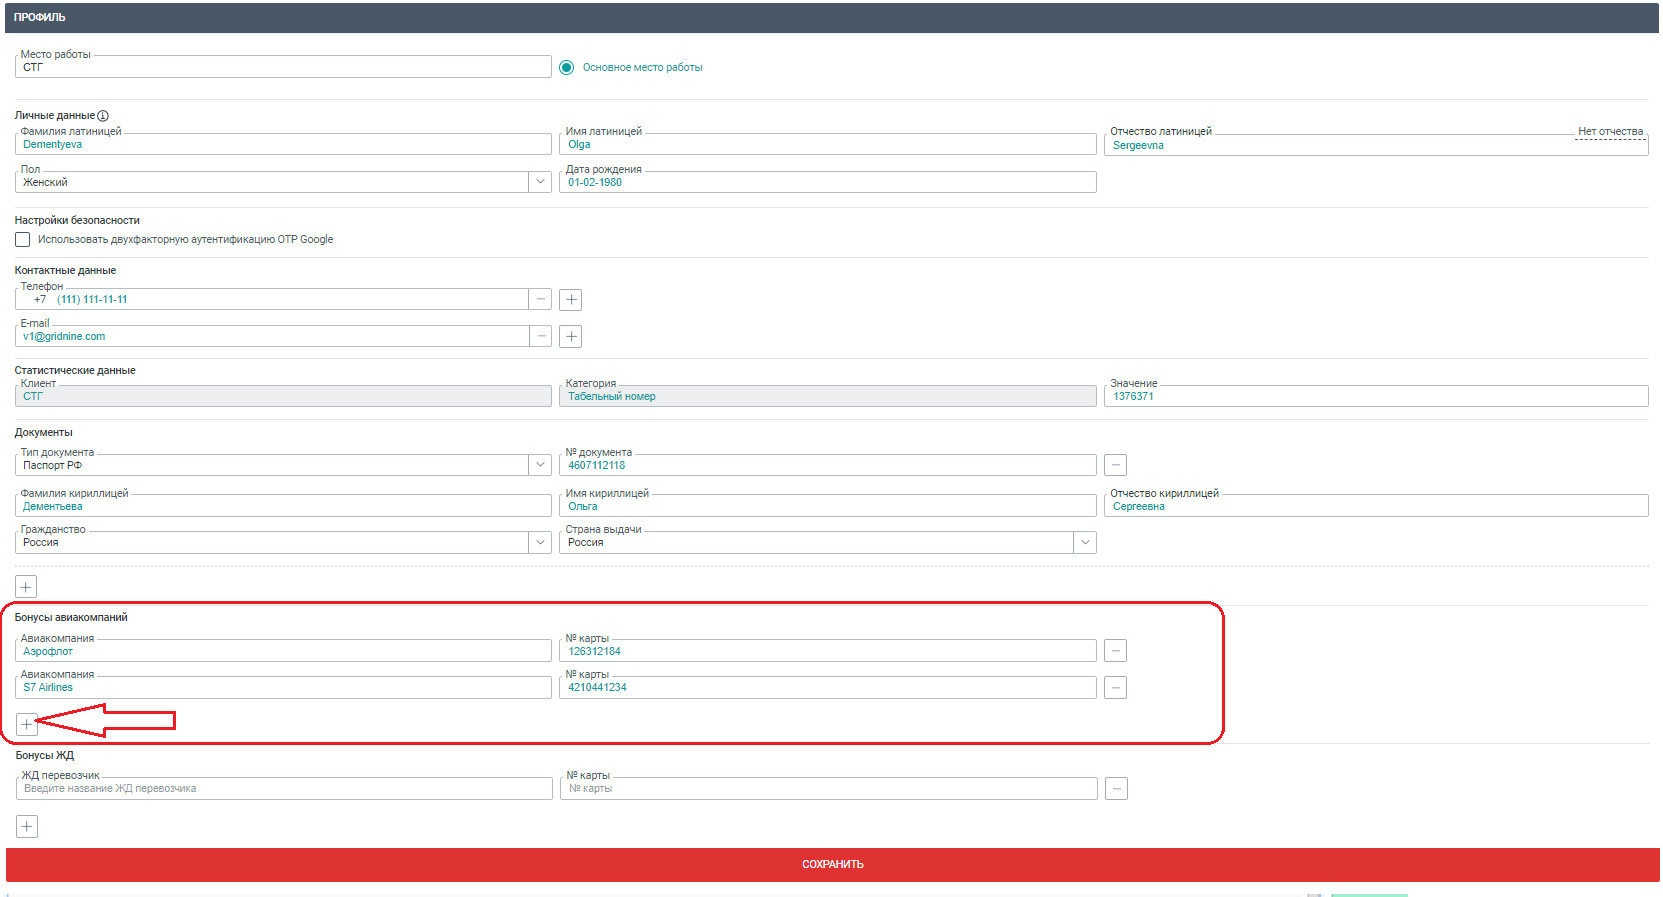Remove the passport document row
Screen dimensions: 1663x897
point(1115,465)
